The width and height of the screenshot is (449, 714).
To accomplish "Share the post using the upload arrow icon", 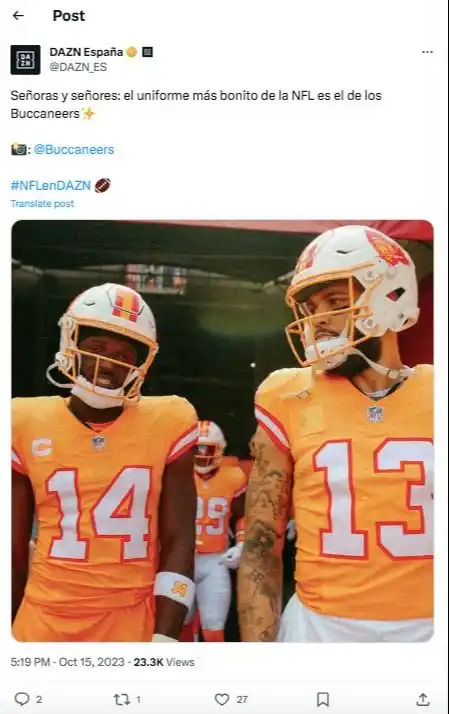I will pos(423,699).
